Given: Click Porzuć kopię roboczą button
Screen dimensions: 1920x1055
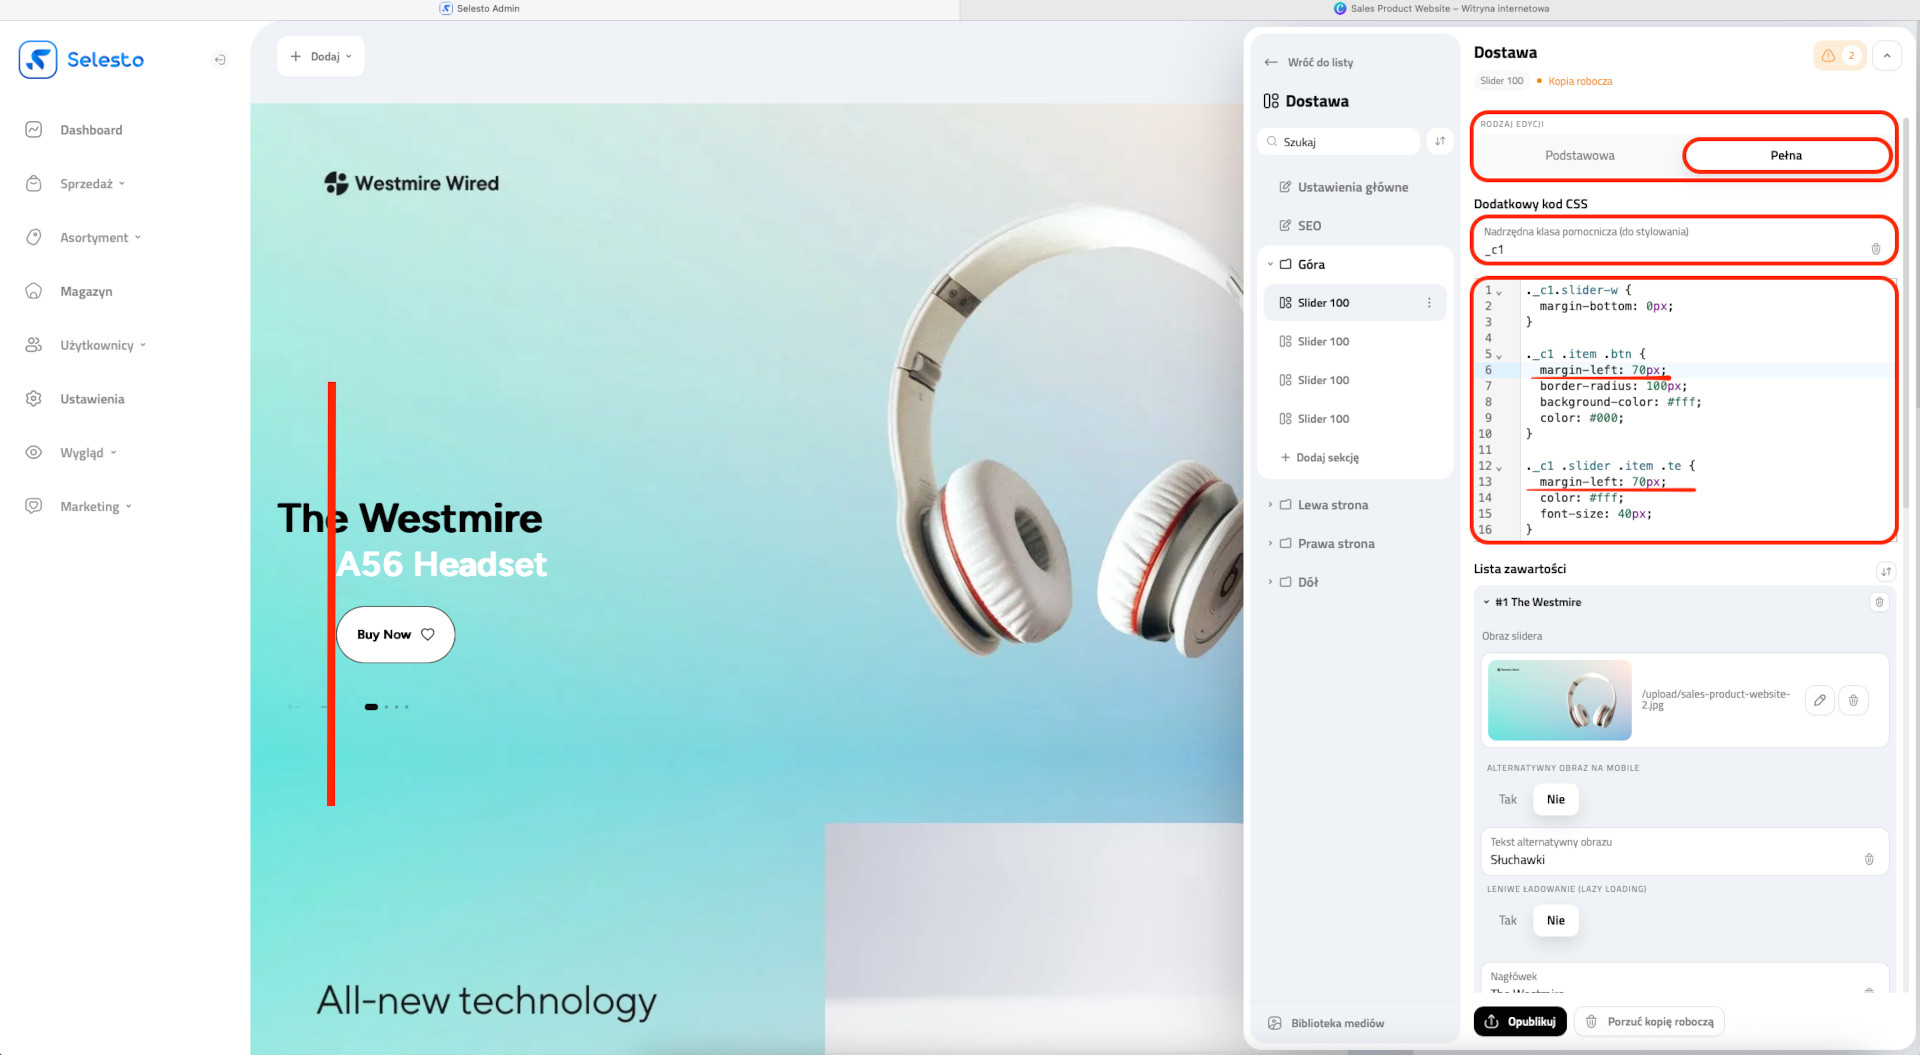Looking at the screenshot, I should 1650,1022.
